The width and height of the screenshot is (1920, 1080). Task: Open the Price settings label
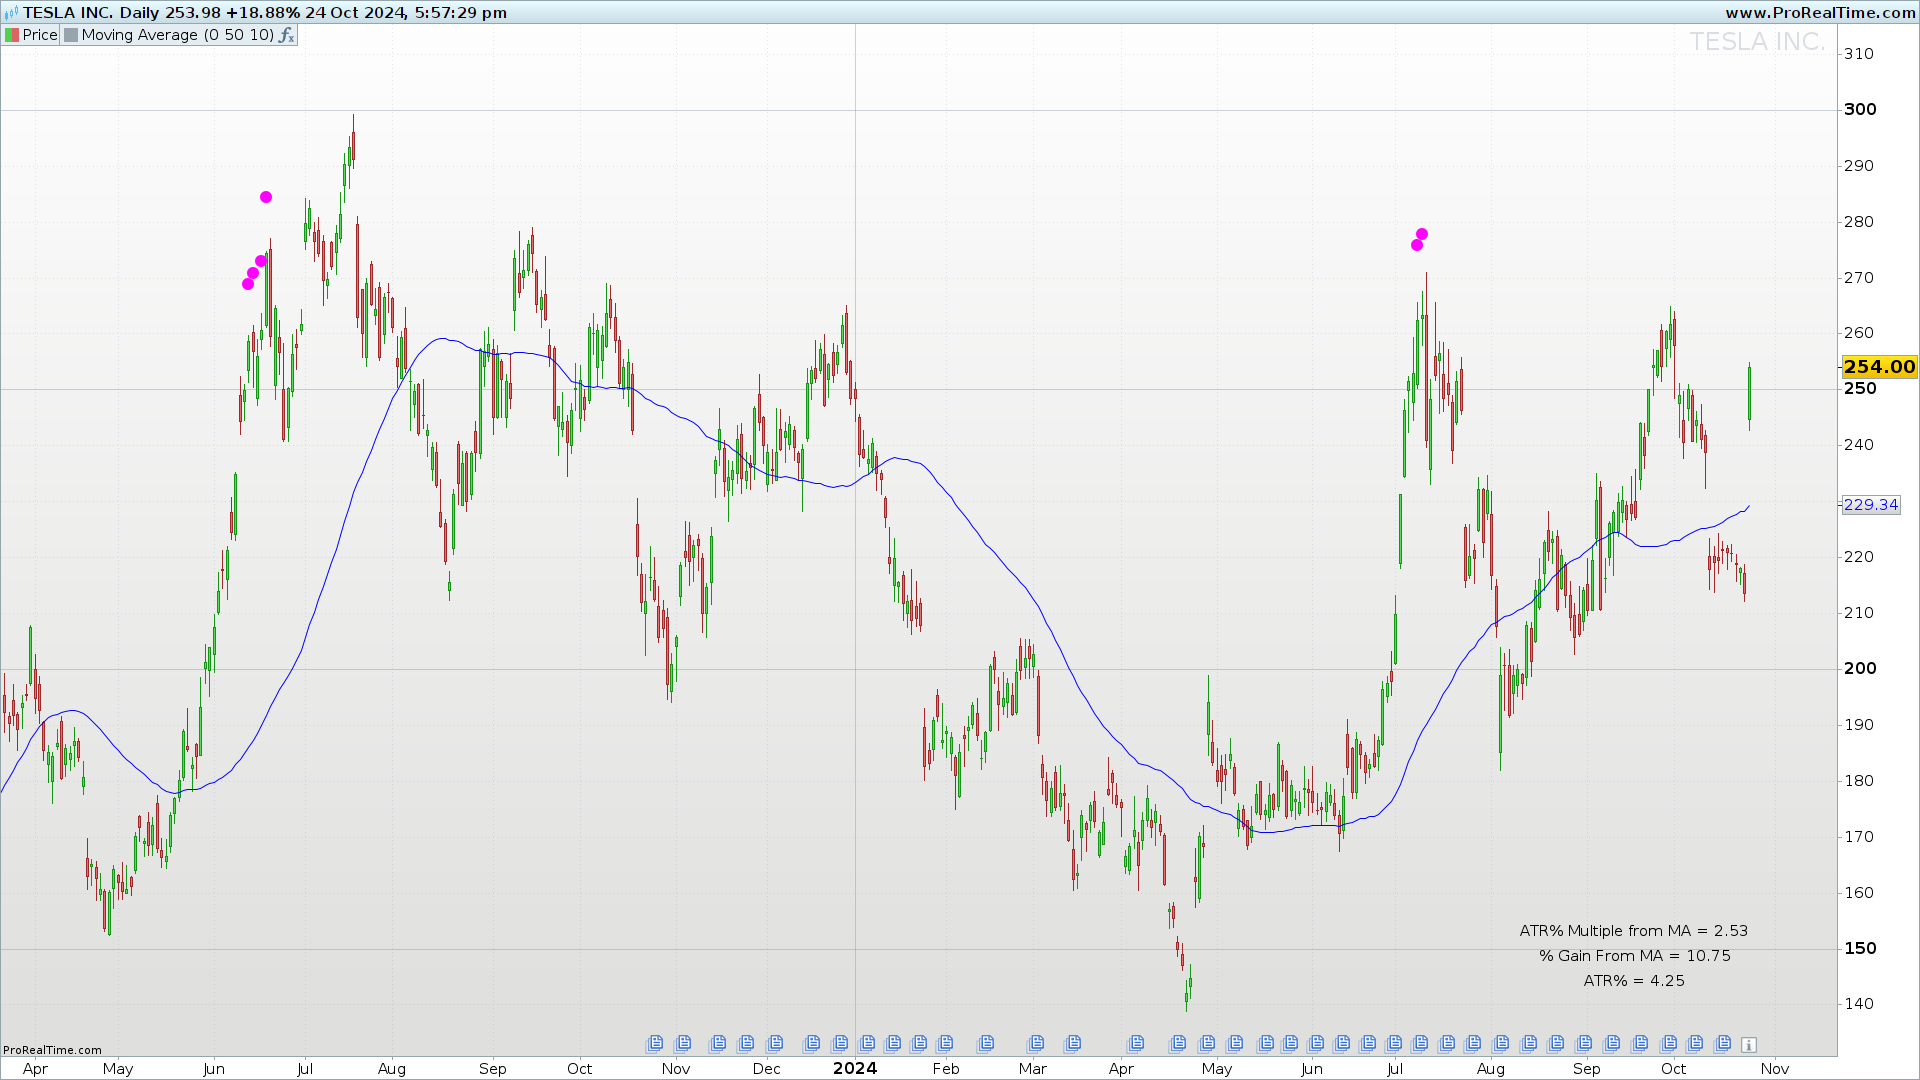pyautogui.click(x=40, y=35)
